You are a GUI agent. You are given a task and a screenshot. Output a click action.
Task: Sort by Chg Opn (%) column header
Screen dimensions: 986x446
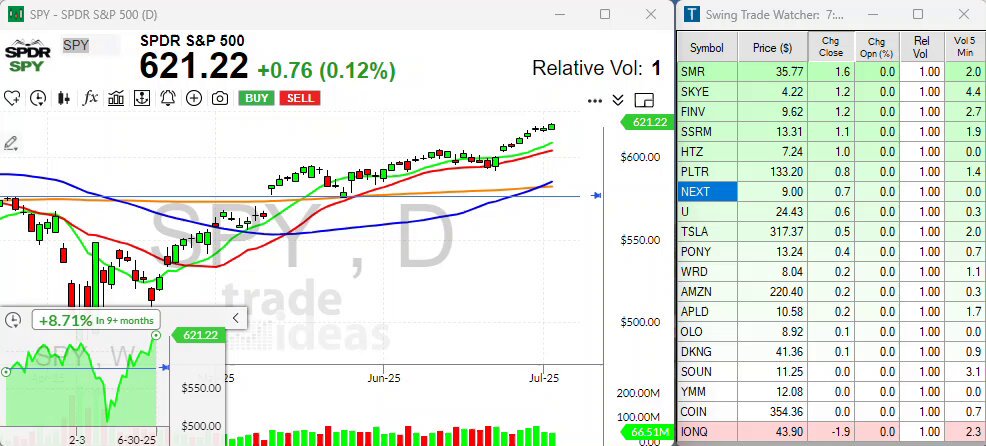[x=877, y=48]
